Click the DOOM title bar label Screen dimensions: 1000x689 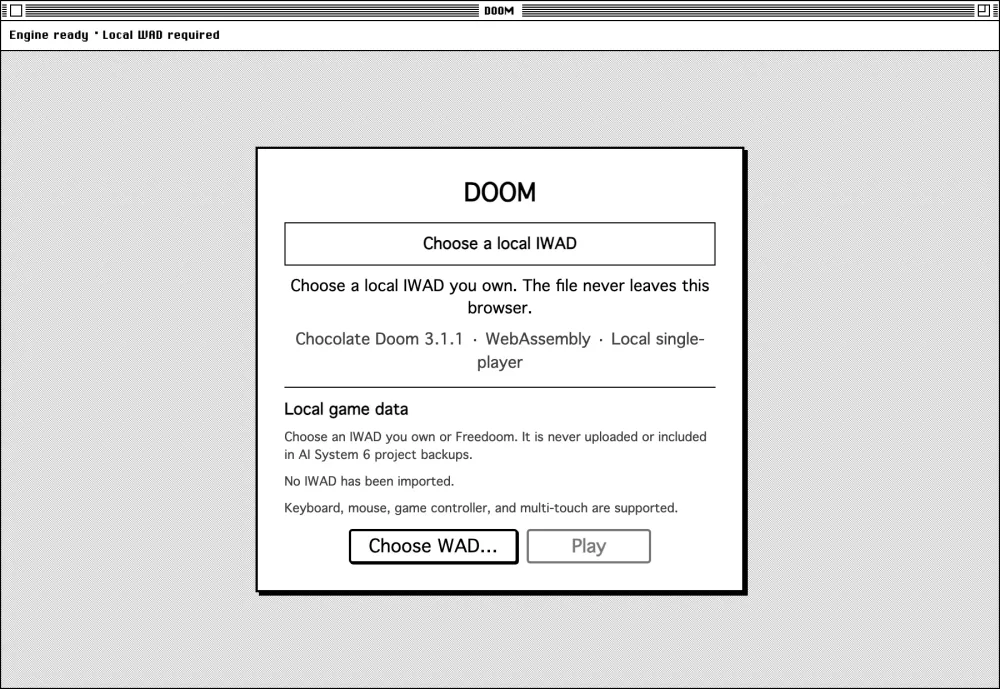(499, 10)
